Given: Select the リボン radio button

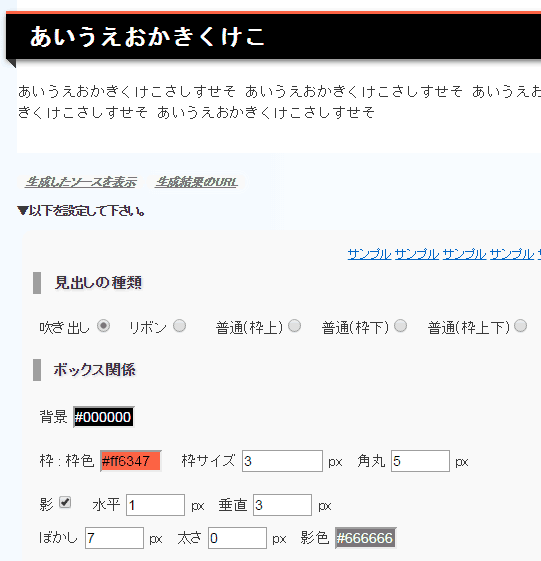Looking at the screenshot, I should point(180,326).
